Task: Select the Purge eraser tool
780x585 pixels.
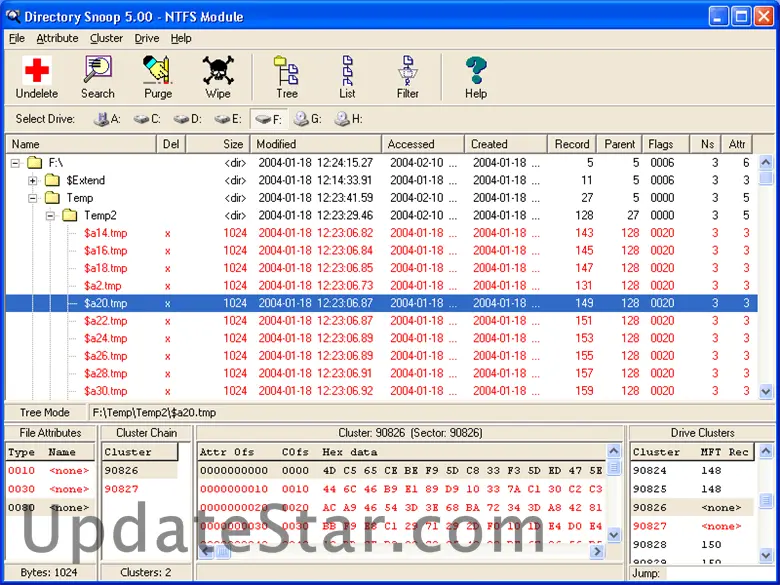Action: tap(158, 70)
